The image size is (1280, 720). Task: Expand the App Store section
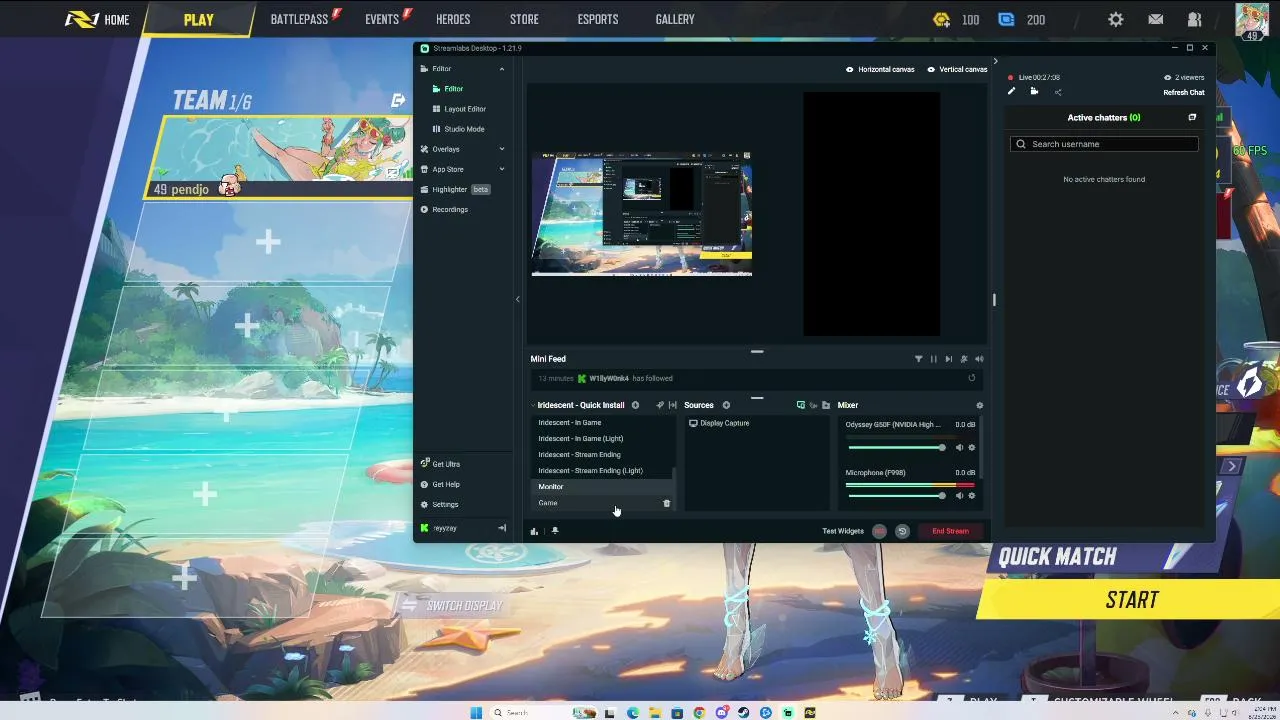point(502,169)
